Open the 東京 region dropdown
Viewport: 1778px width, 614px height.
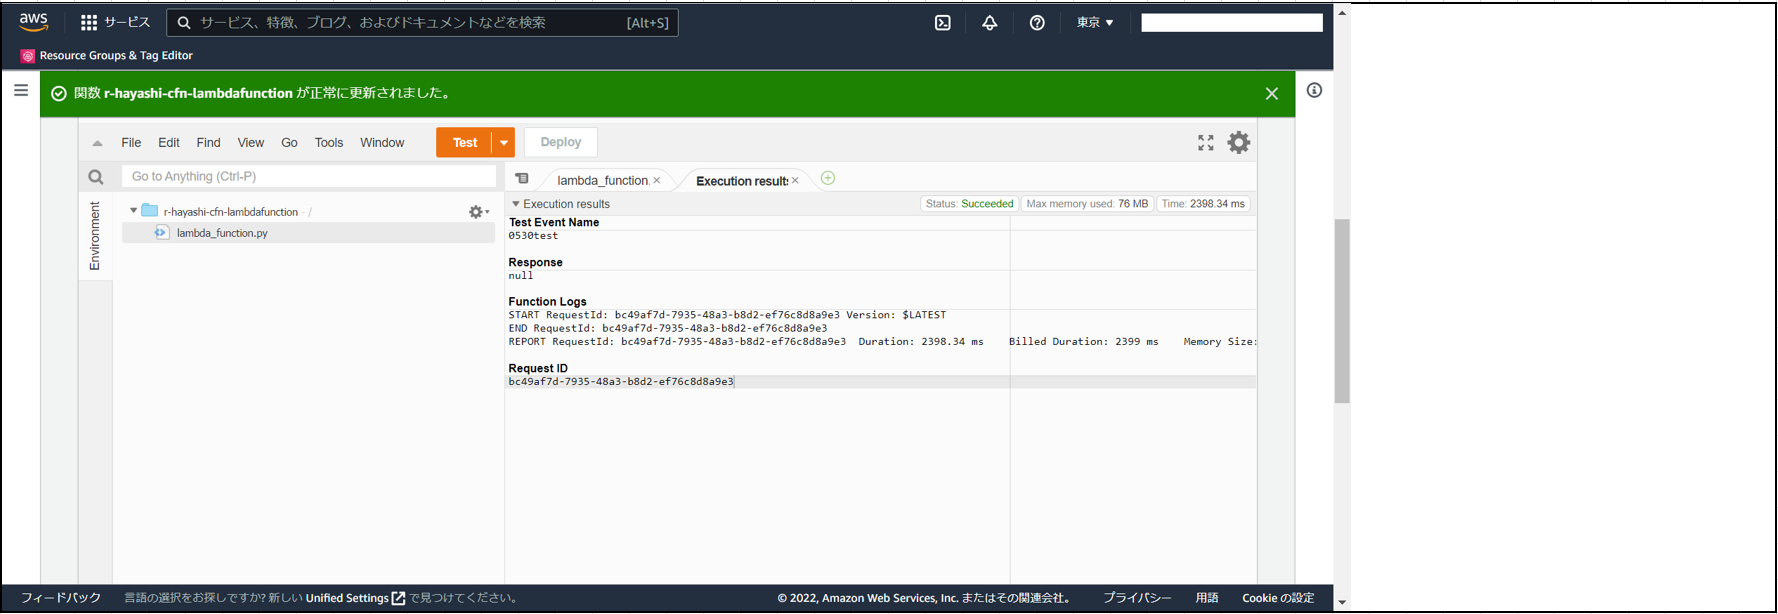point(1094,23)
